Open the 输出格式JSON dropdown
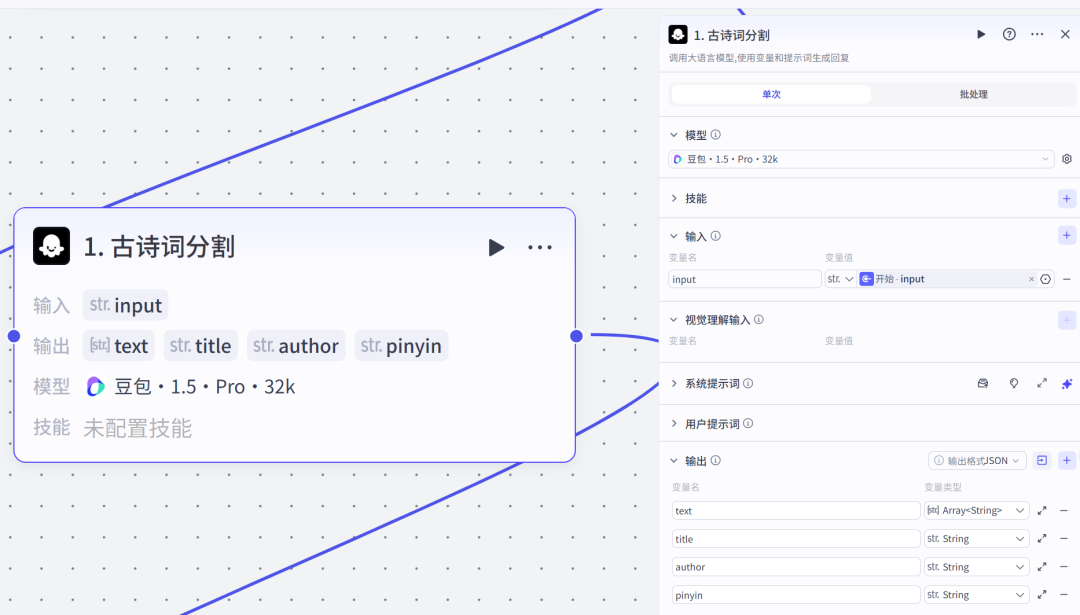The width and height of the screenshot is (1080, 615). point(977,461)
